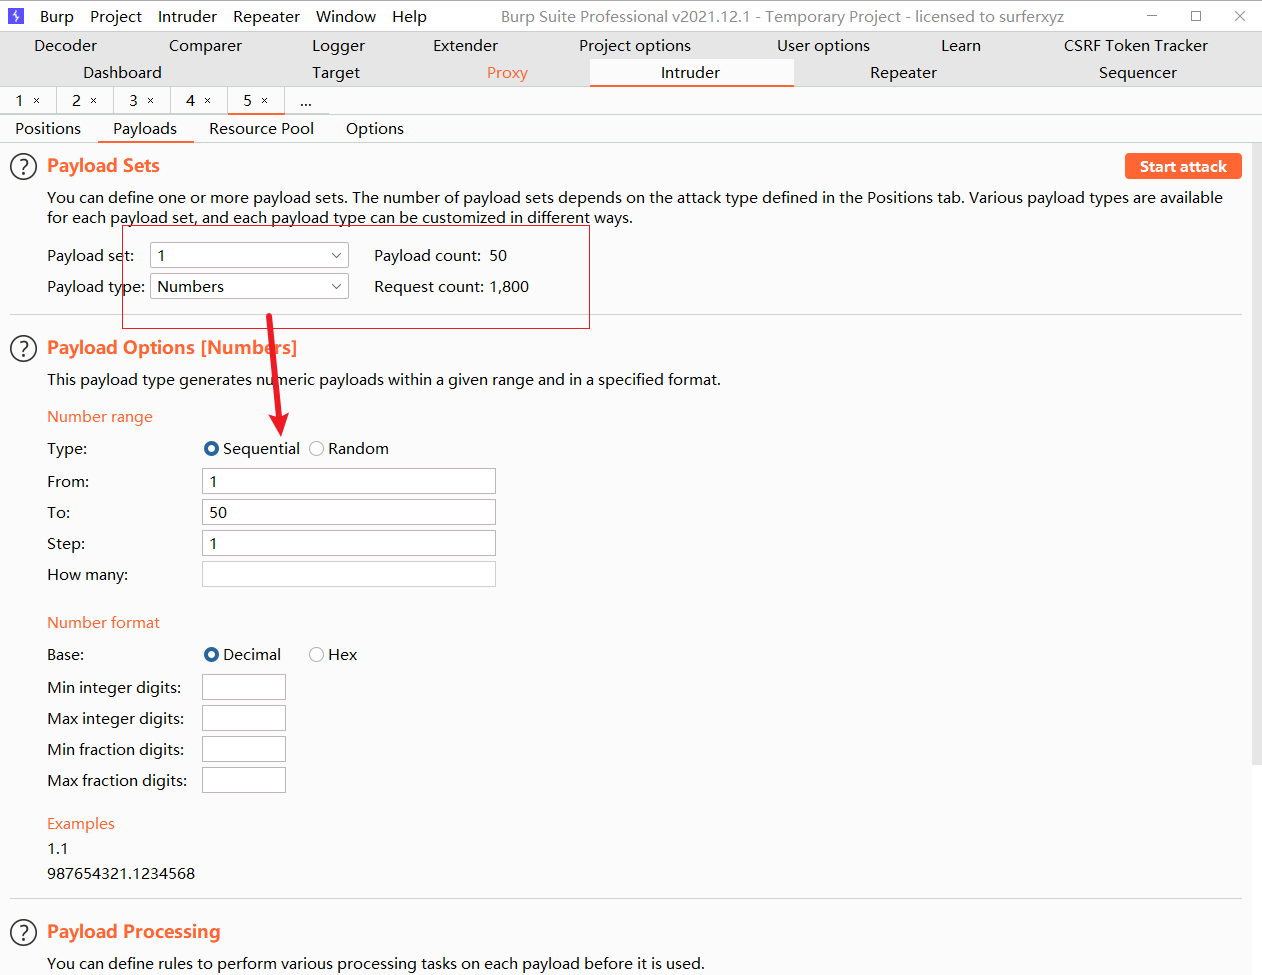The height and width of the screenshot is (975, 1262).
Task: Switch to the Learn tab
Action: 961,46
